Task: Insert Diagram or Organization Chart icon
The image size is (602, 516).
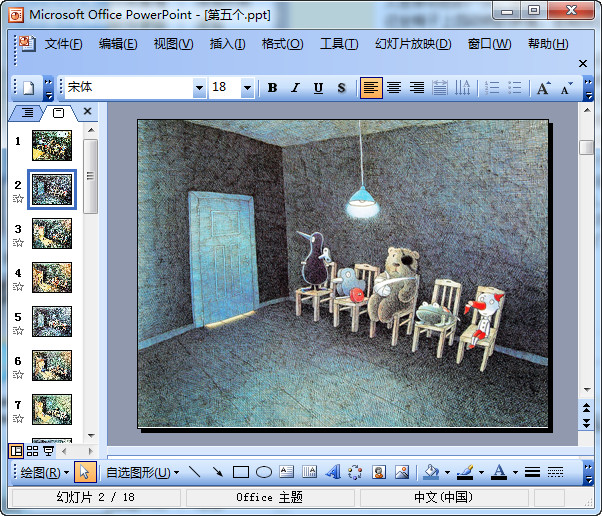Action: point(355,472)
